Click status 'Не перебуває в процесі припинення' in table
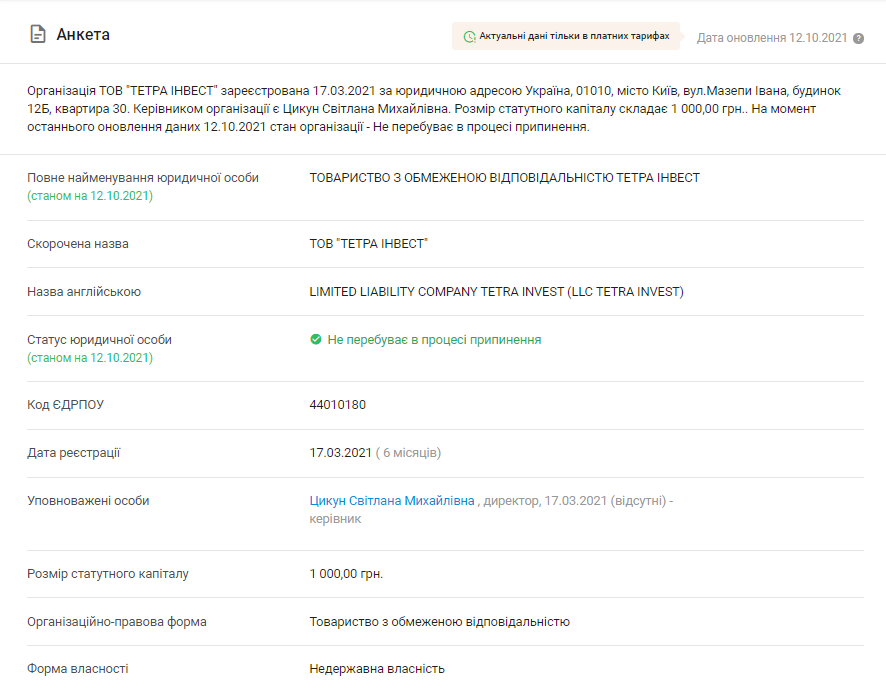The height and width of the screenshot is (693, 886). (434, 340)
